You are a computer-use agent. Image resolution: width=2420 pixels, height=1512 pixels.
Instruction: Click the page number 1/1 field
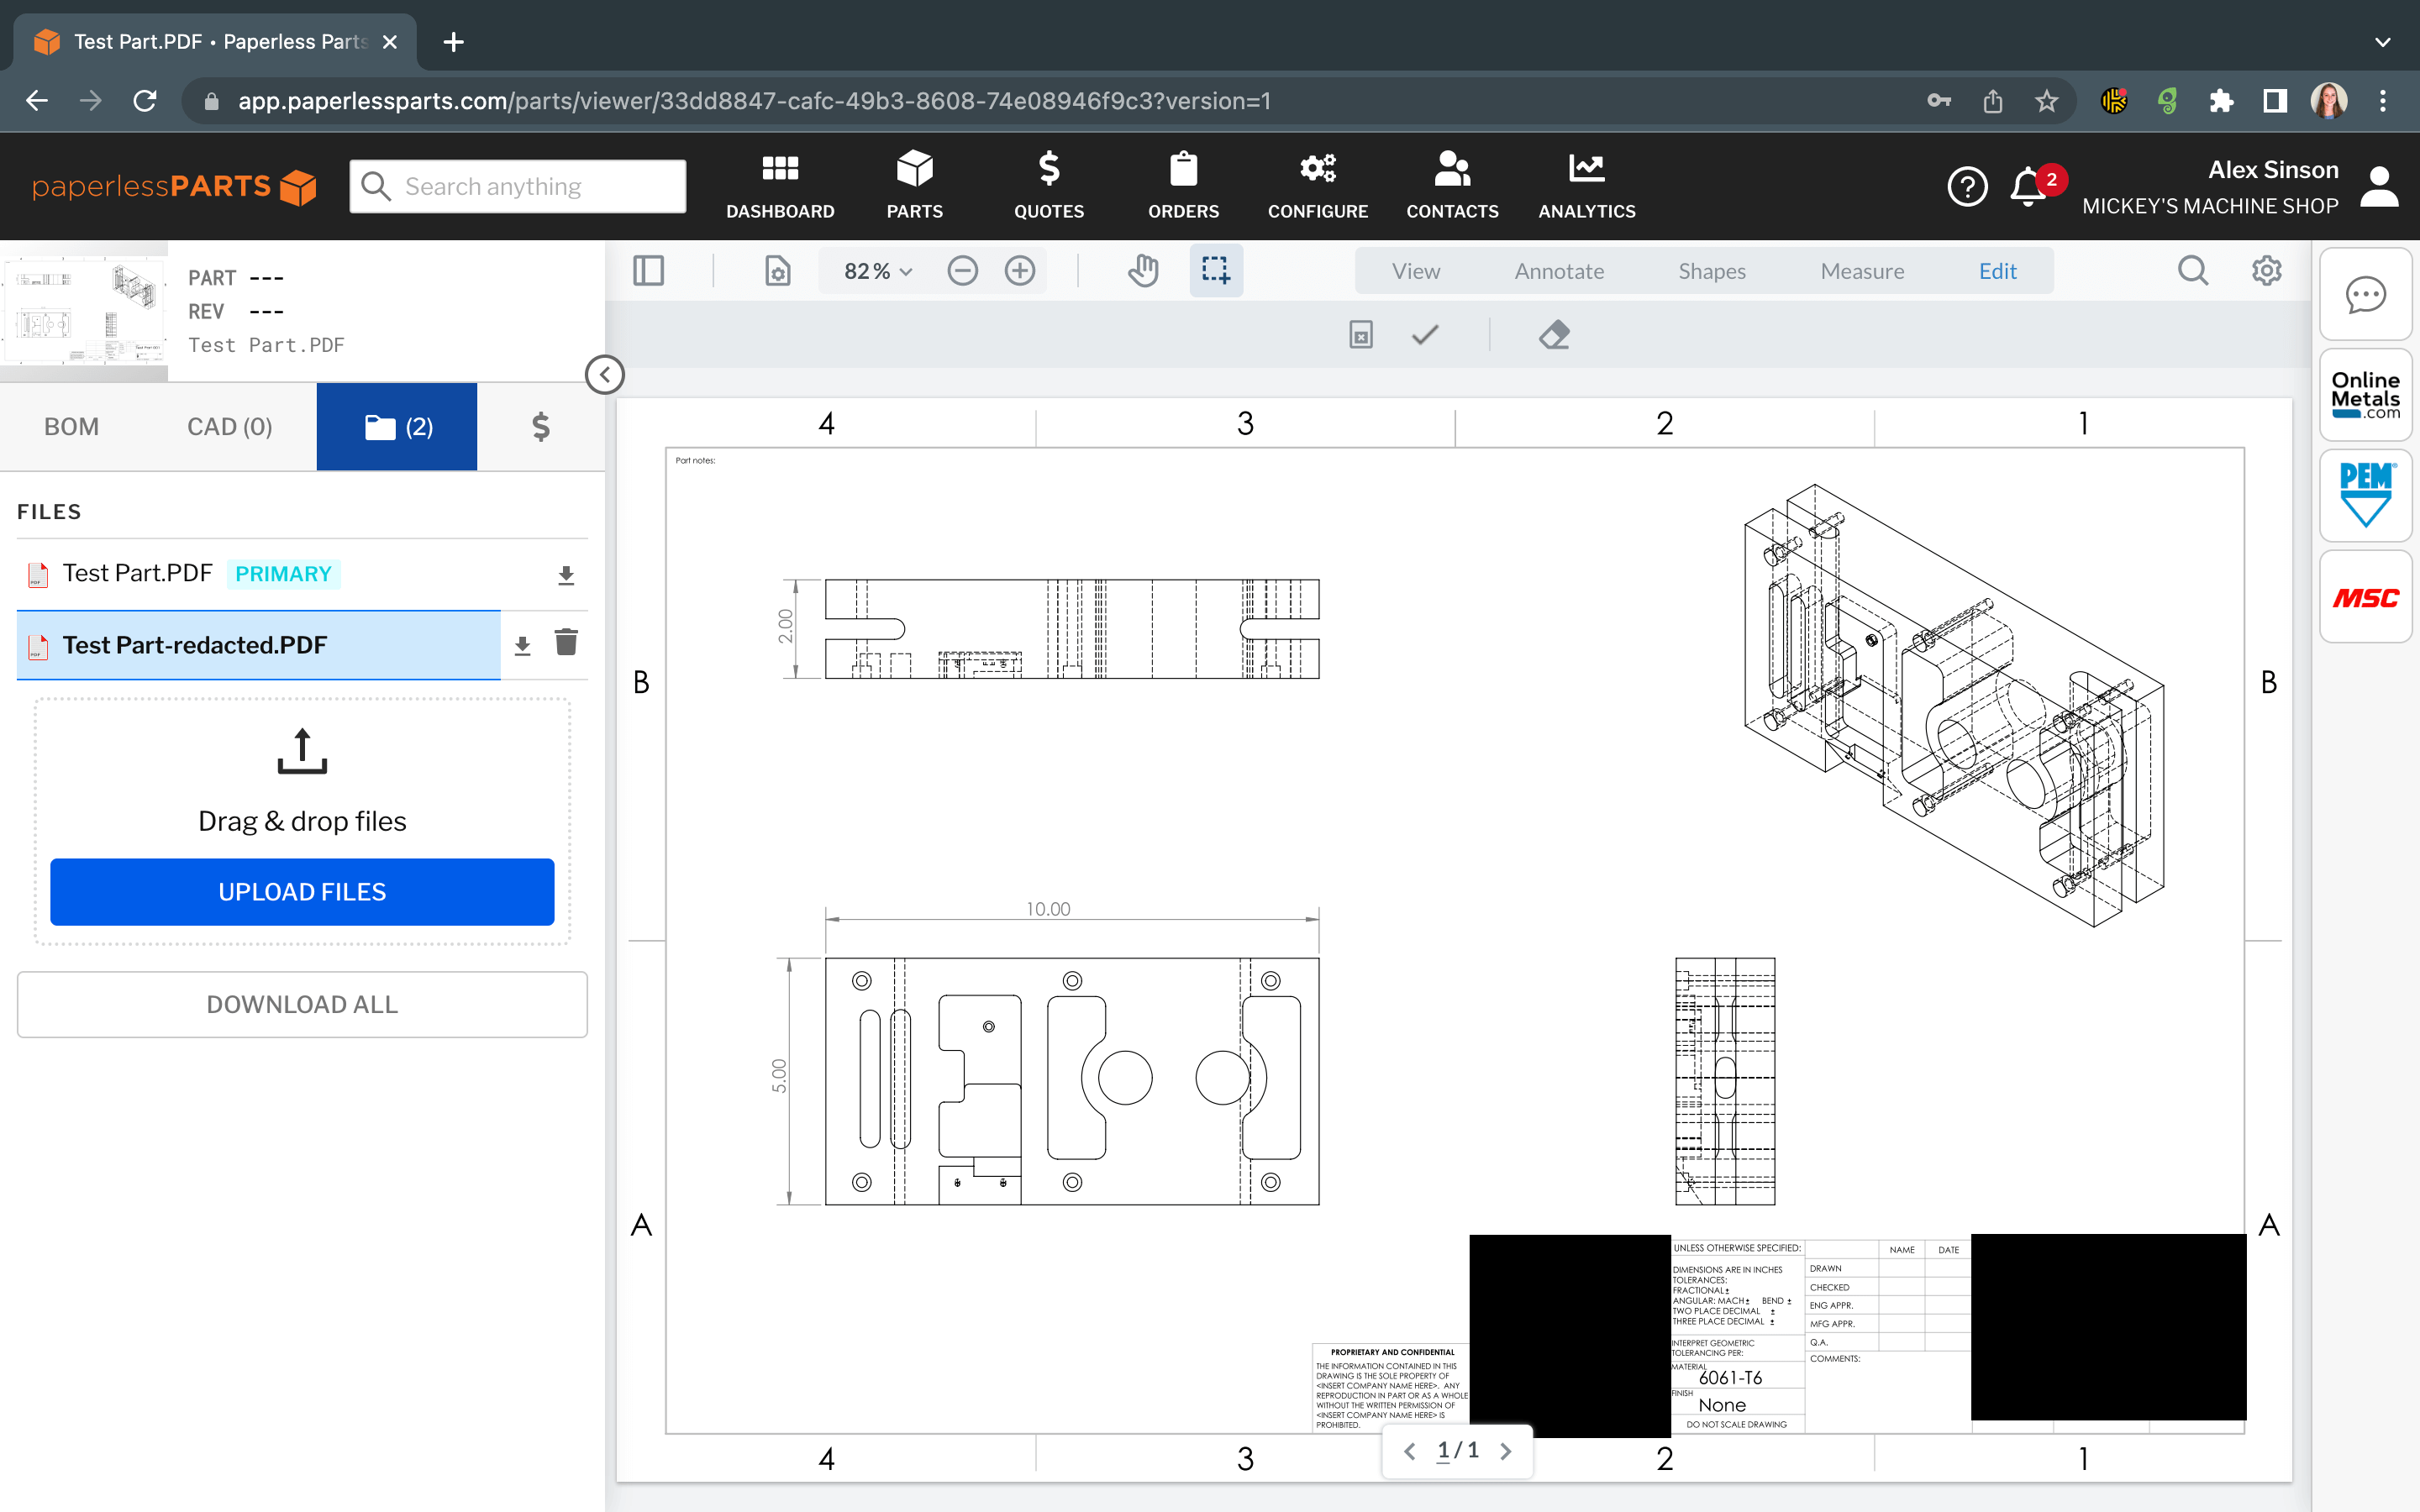pos(1457,1451)
